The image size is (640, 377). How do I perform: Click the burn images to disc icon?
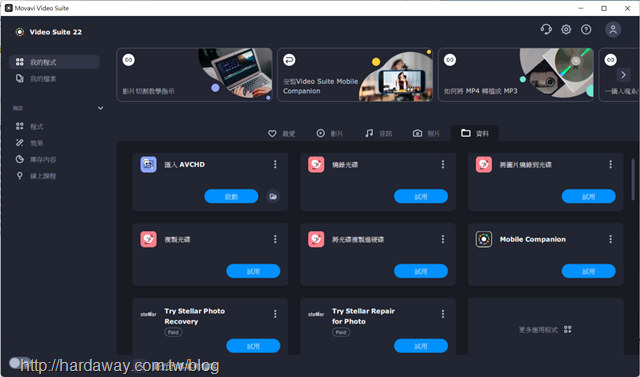click(484, 164)
